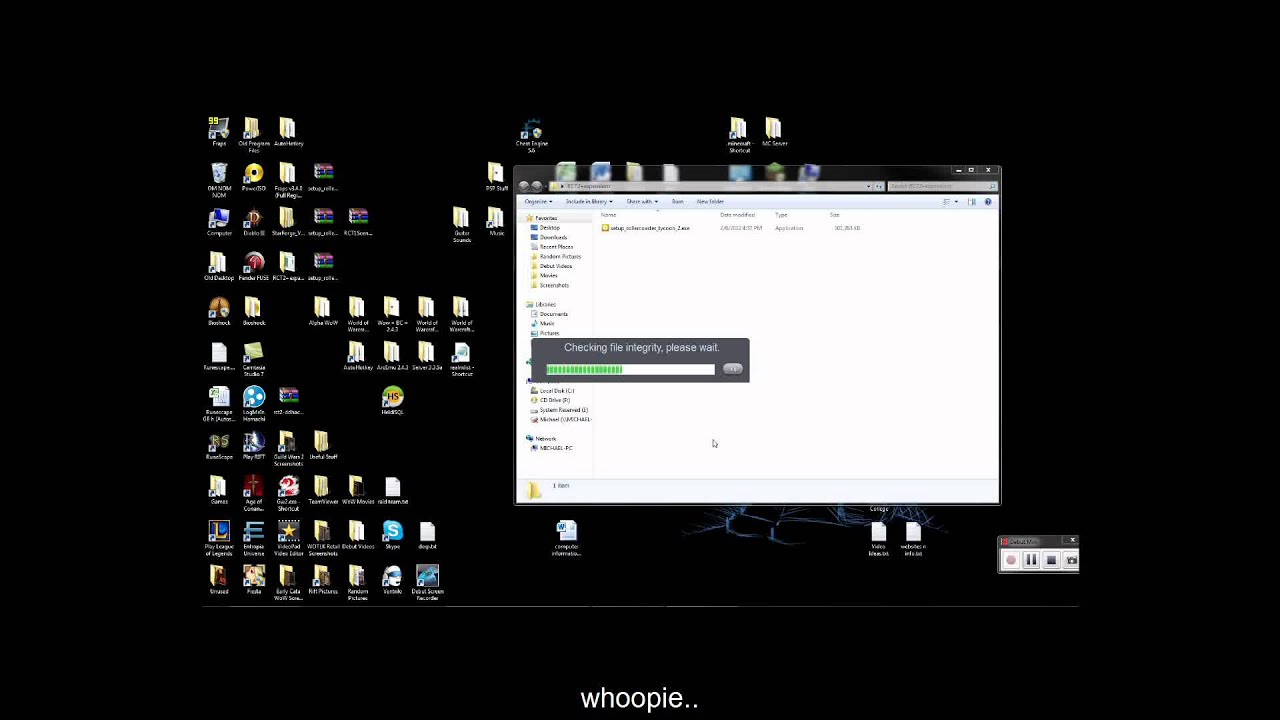Open the Cheat Engine 5.6 shortcut
The image size is (1280, 720).
[x=532, y=135]
